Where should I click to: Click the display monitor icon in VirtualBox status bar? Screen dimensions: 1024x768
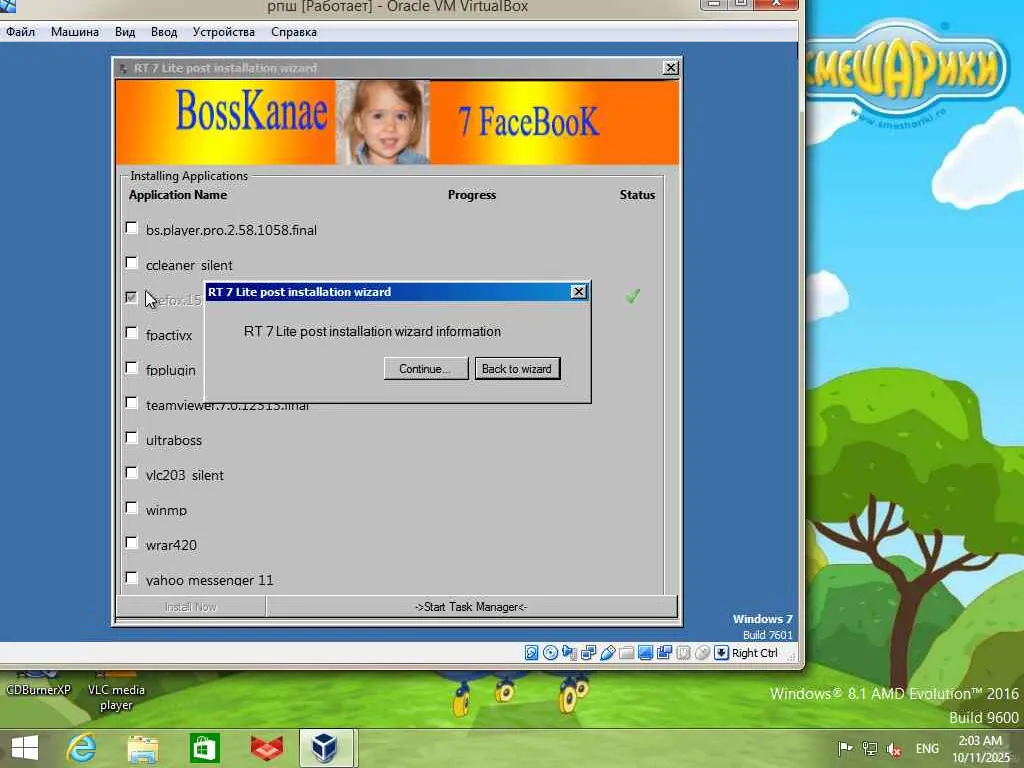click(x=645, y=652)
